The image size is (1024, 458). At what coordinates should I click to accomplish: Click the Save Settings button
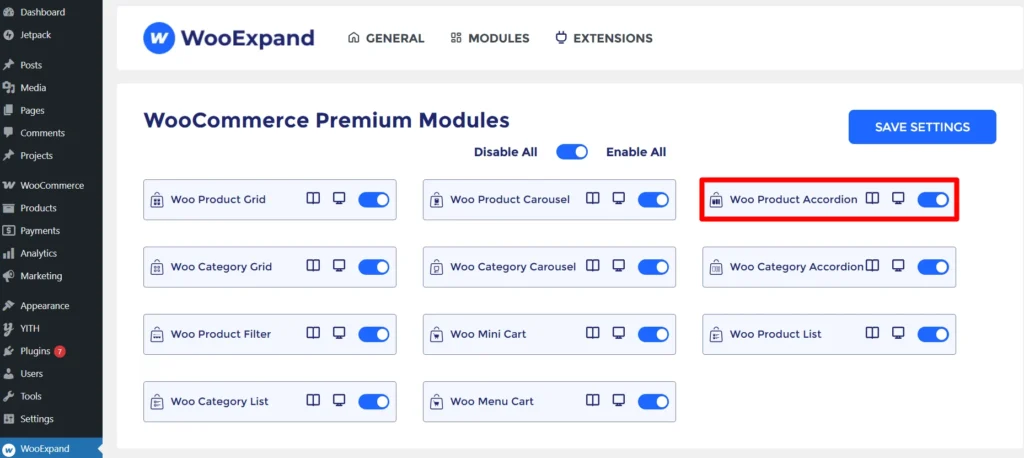(922, 127)
